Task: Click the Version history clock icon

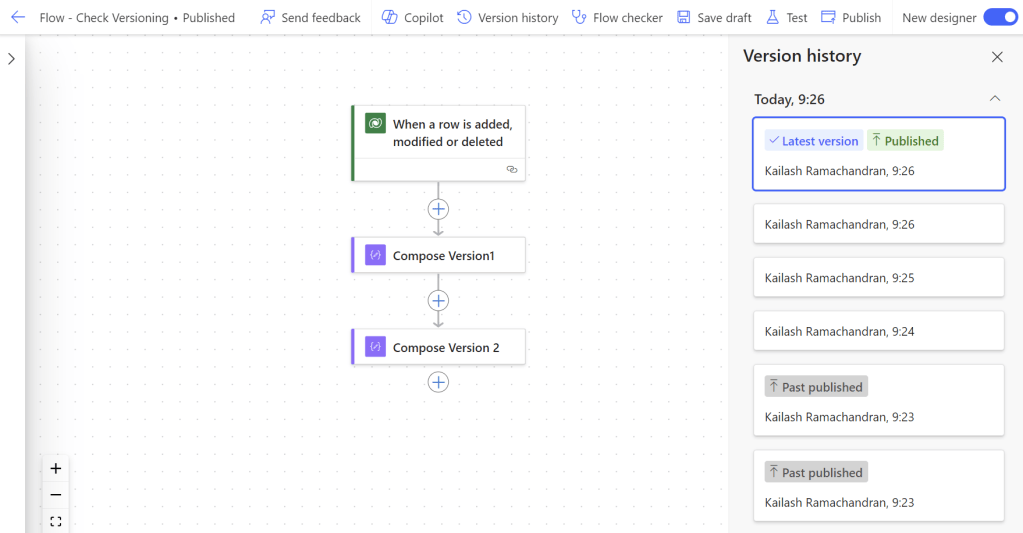Action: pos(464,17)
